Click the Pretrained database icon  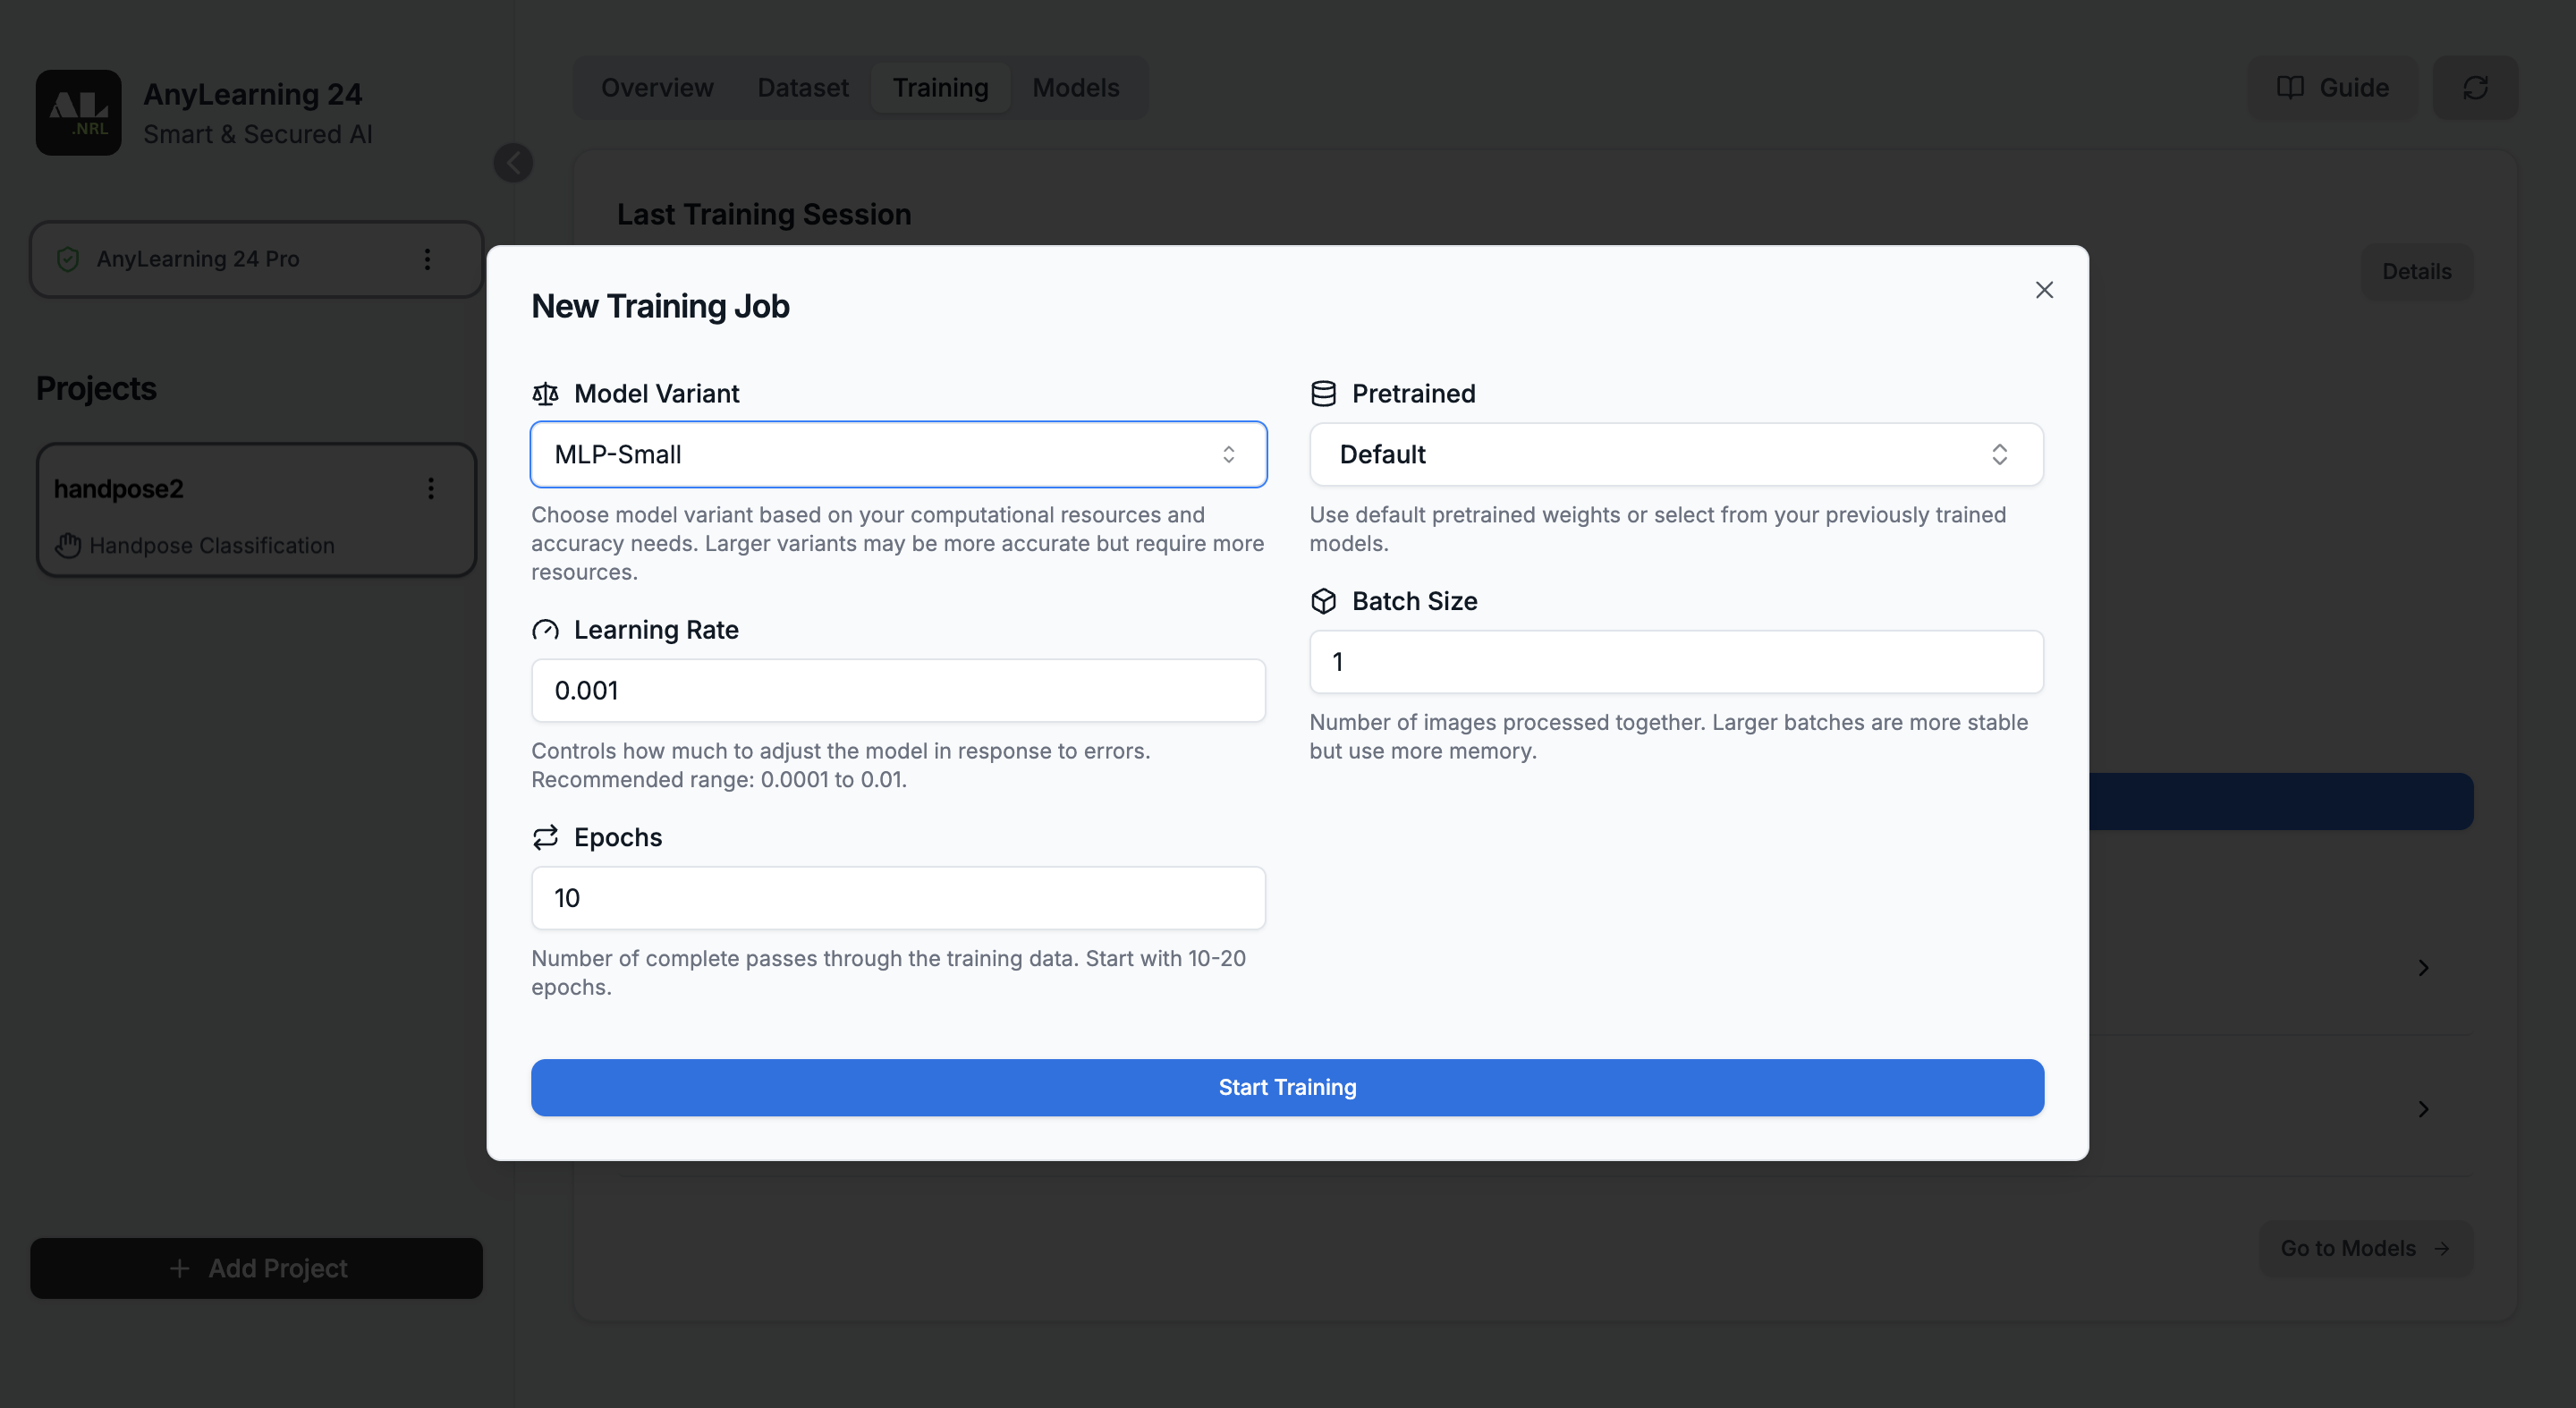pyautogui.click(x=1323, y=394)
